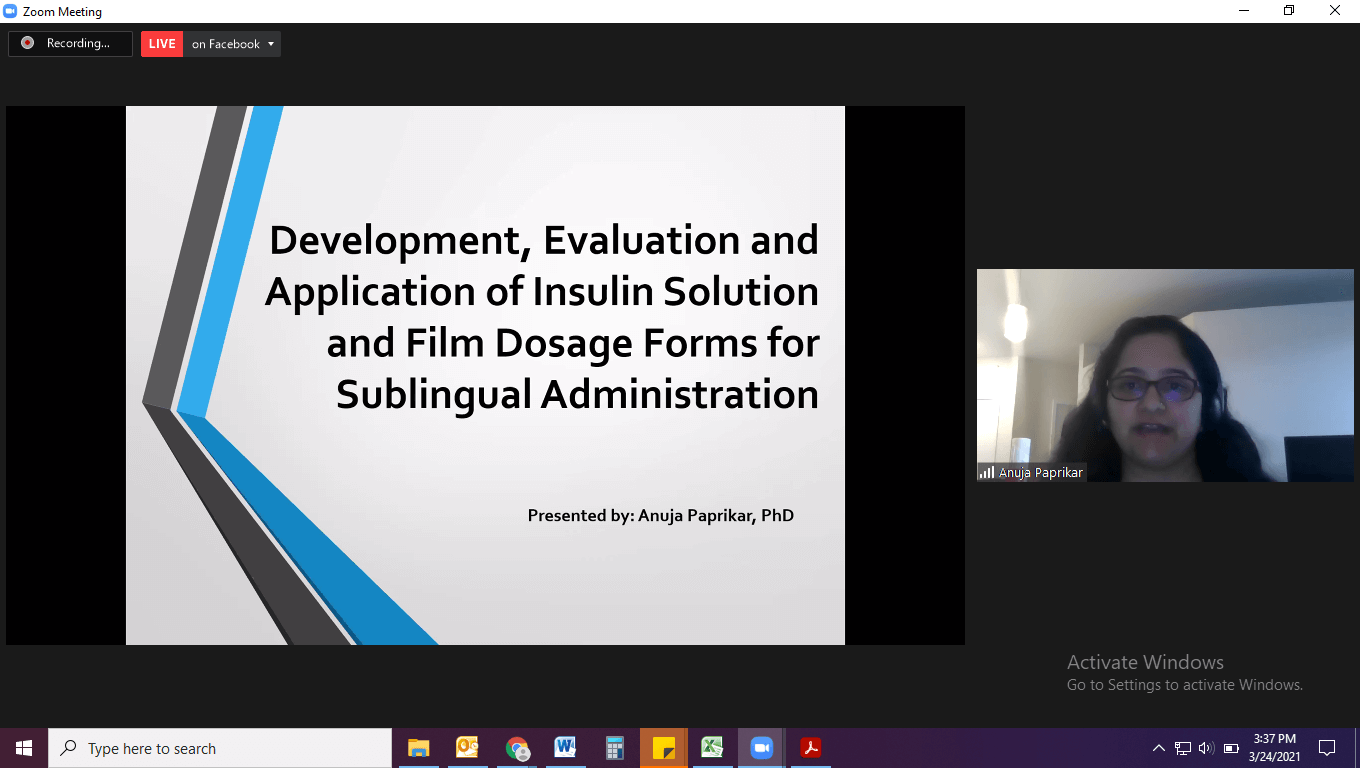Image resolution: width=1360 pixels, height=768 pixels.
Task: Open Google Chrome from taskbar
Action: tap(516, 748)
